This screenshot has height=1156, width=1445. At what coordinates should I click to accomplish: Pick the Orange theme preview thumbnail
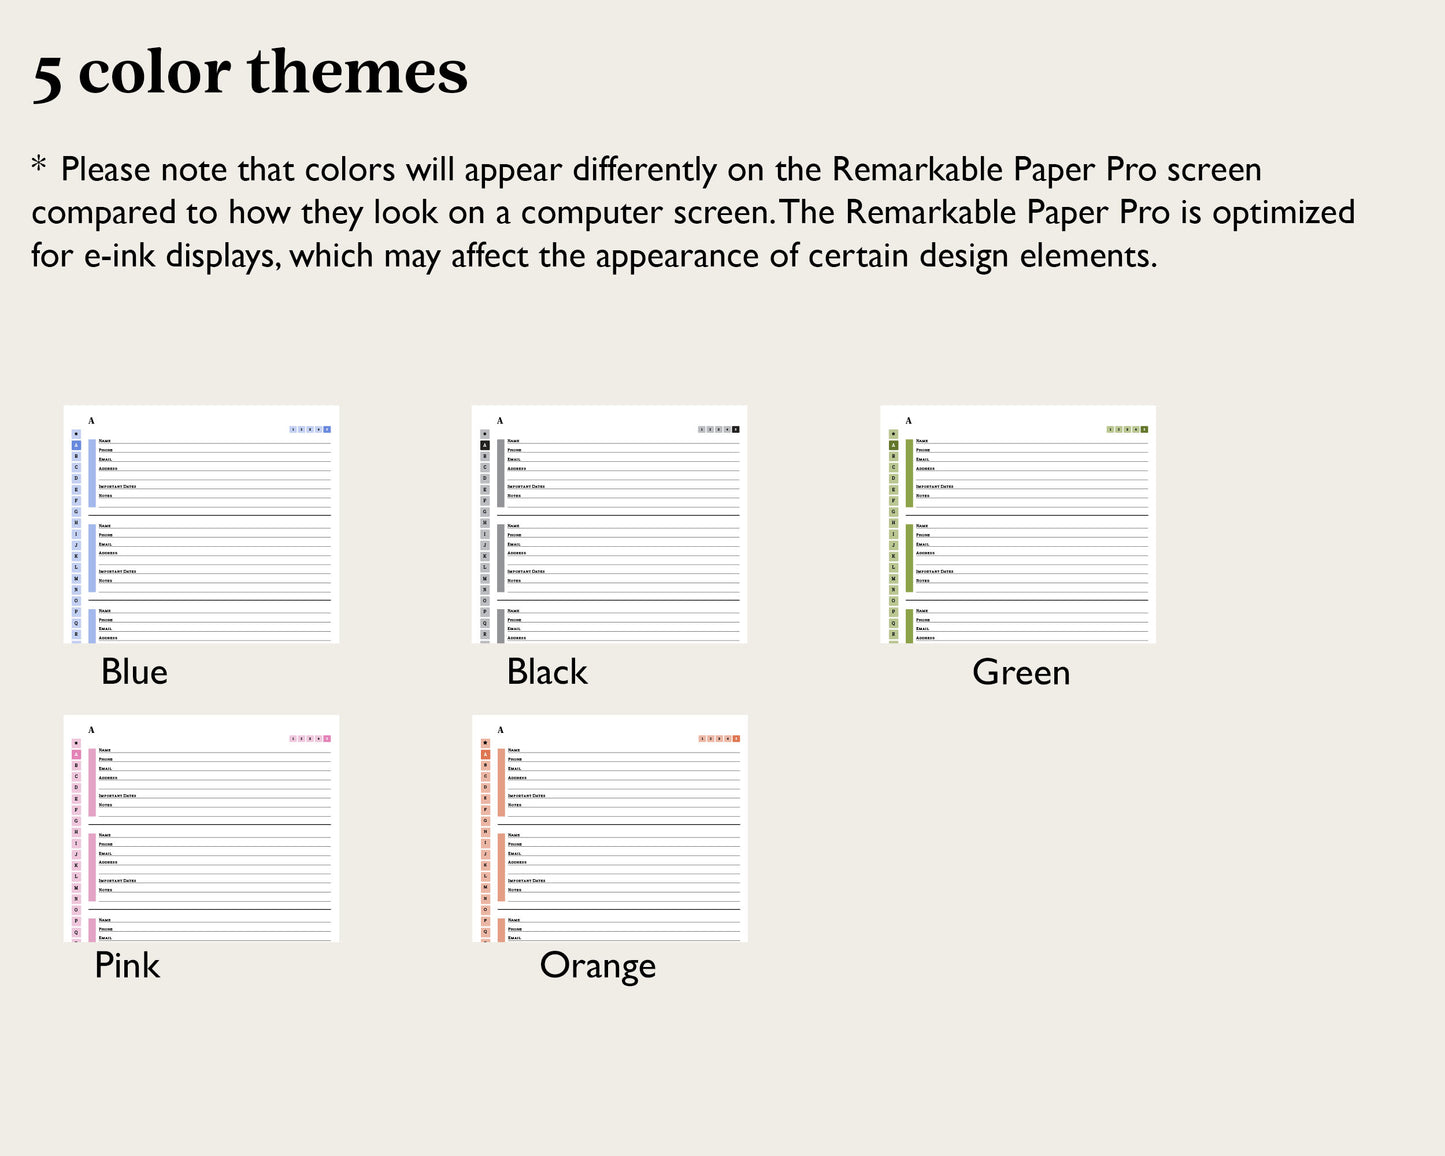[609, 828]
